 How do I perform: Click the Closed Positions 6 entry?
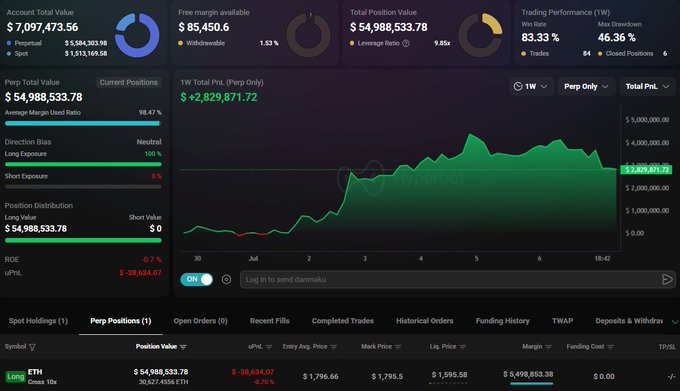[x=632, y=54]
